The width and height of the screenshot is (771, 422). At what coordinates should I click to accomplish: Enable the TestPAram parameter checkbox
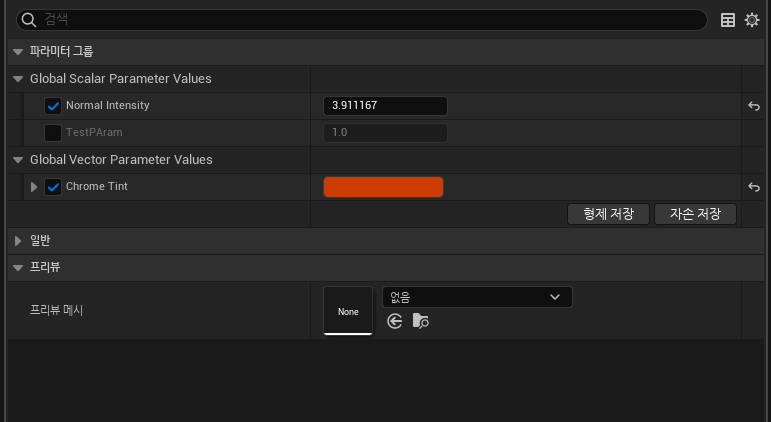coord(53,132)
